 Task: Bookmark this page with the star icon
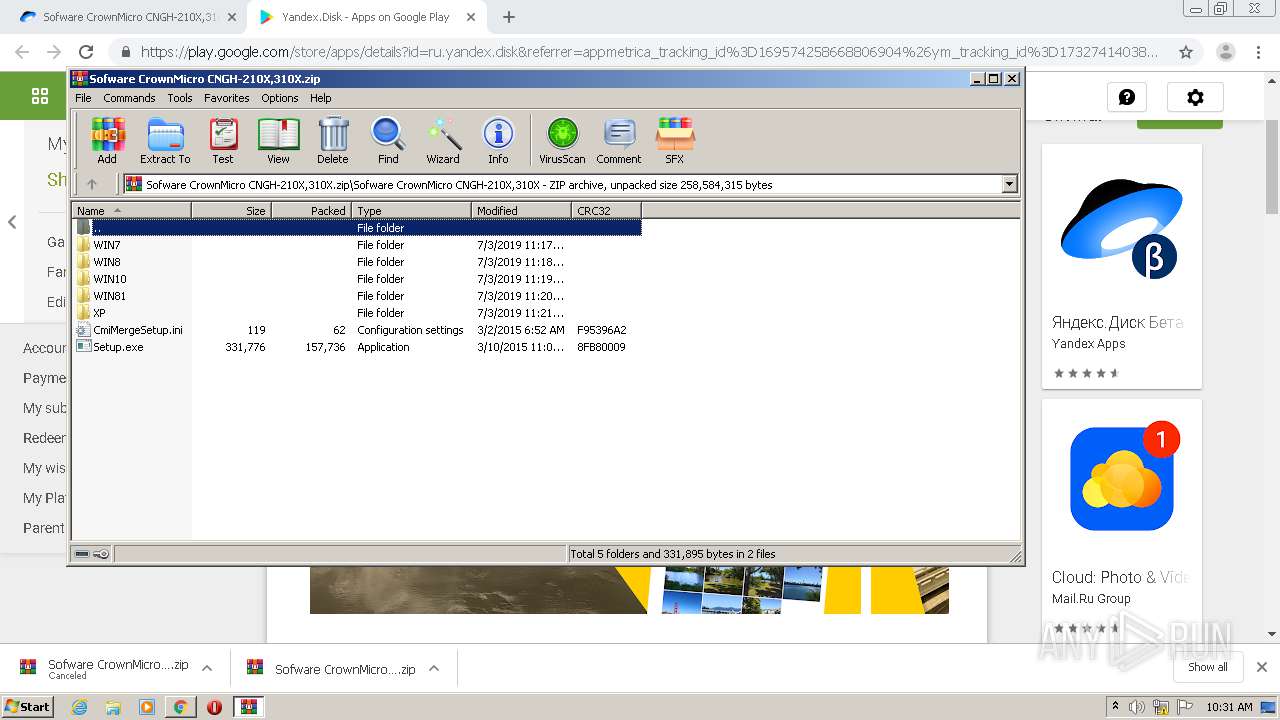[1186, 52]
